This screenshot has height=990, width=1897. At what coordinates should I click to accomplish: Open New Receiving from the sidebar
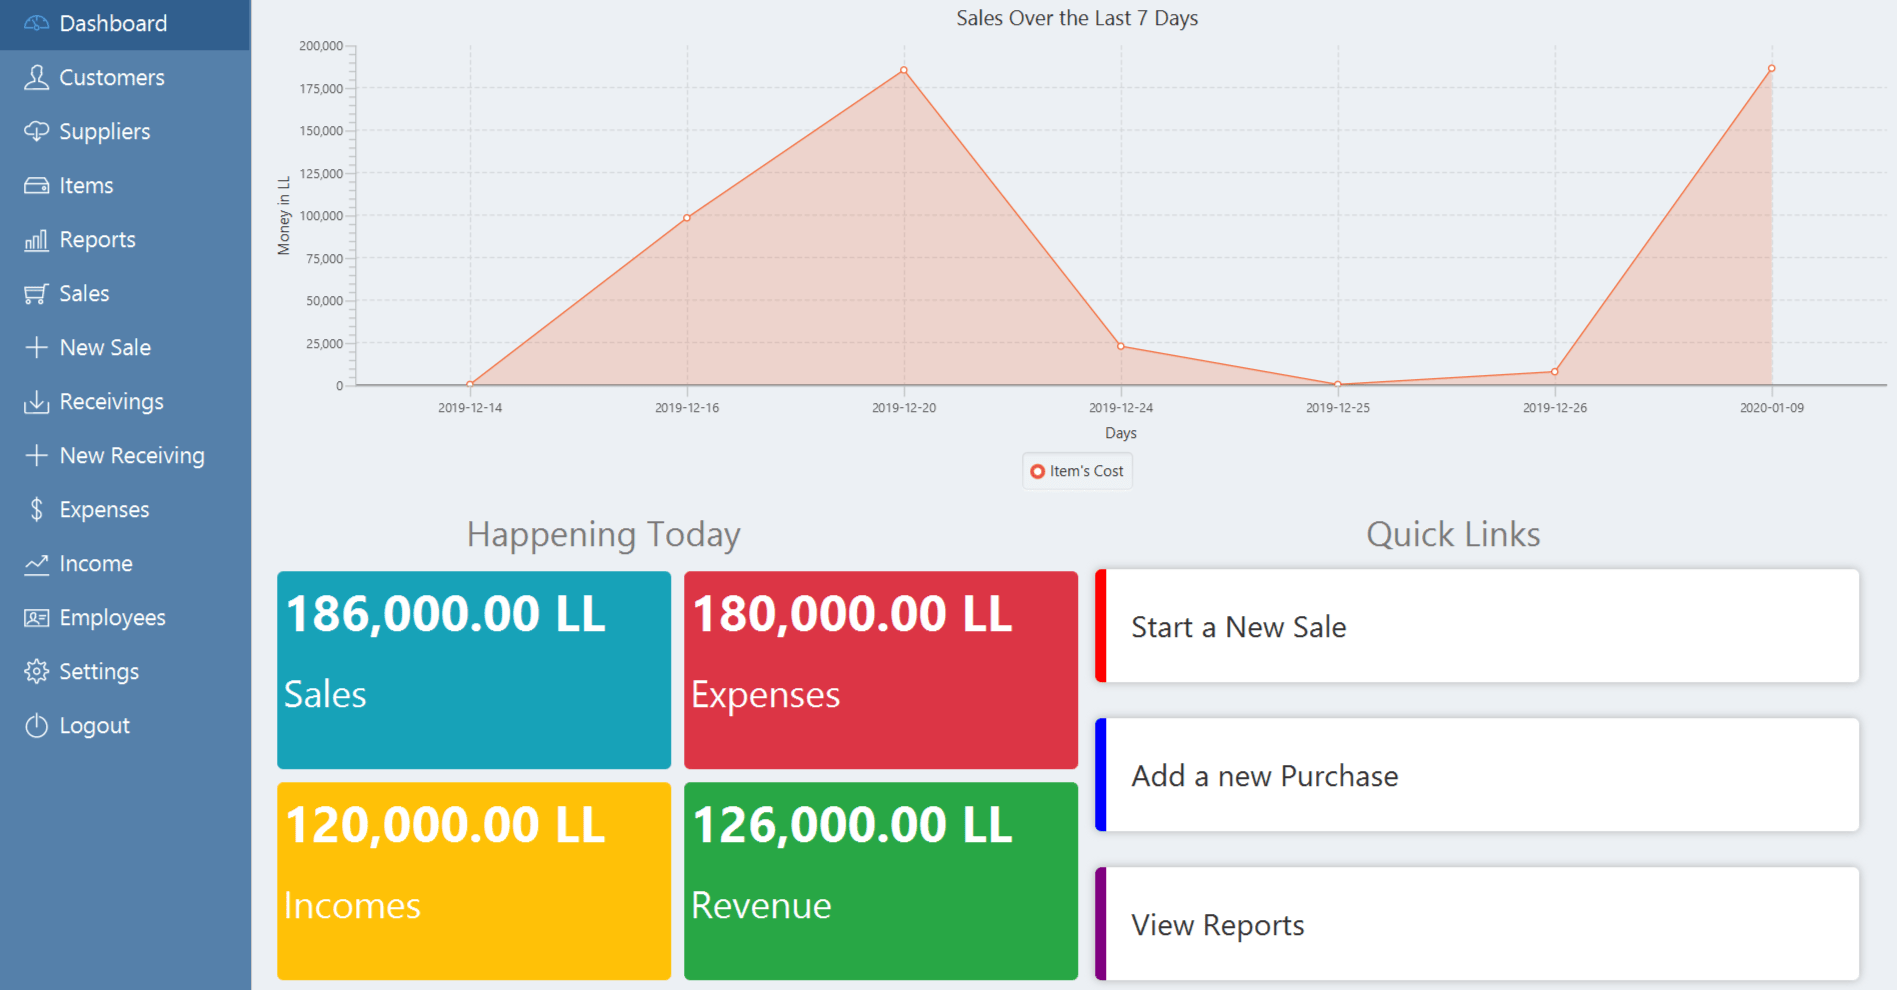[131, 456]
